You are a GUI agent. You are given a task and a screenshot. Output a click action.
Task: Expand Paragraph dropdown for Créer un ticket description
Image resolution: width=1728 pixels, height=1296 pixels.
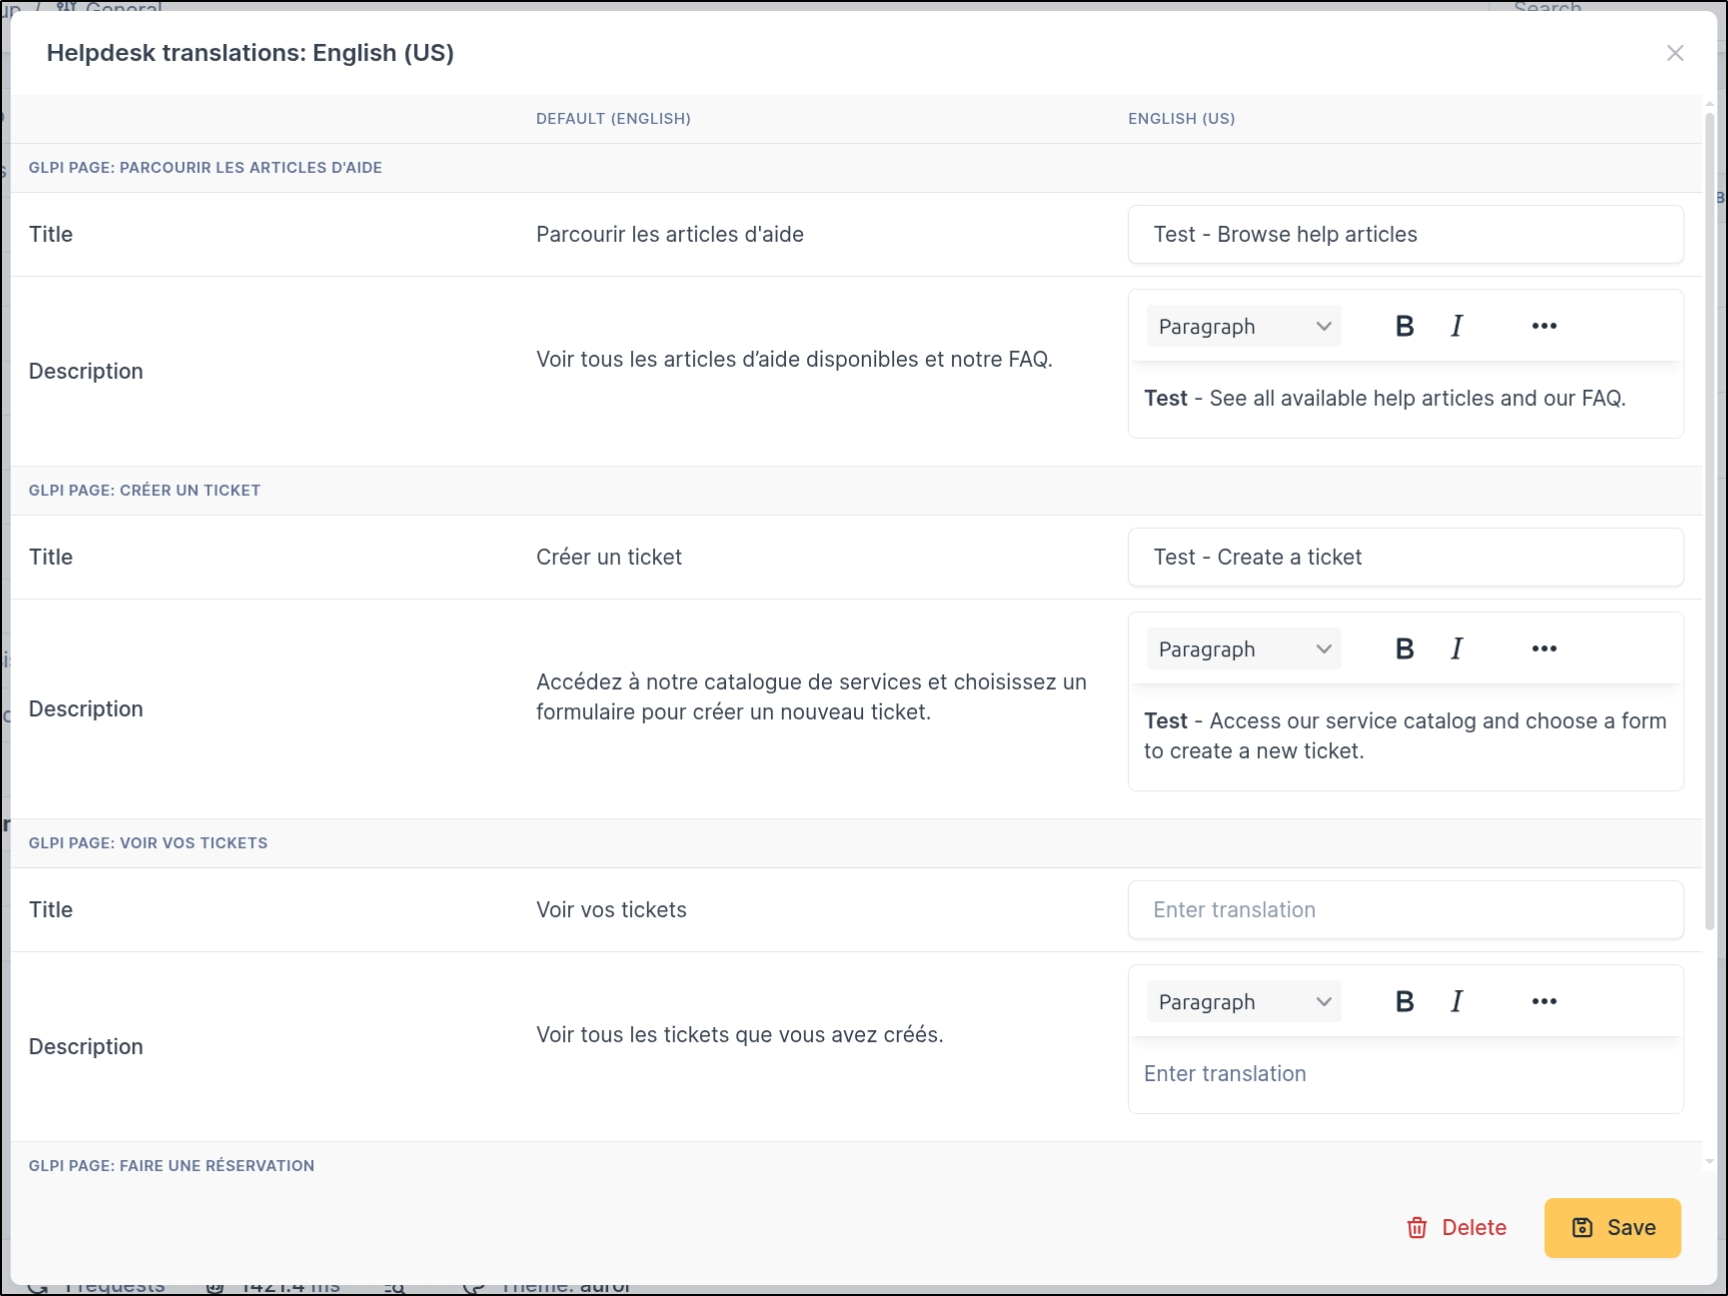point(1243,650)
